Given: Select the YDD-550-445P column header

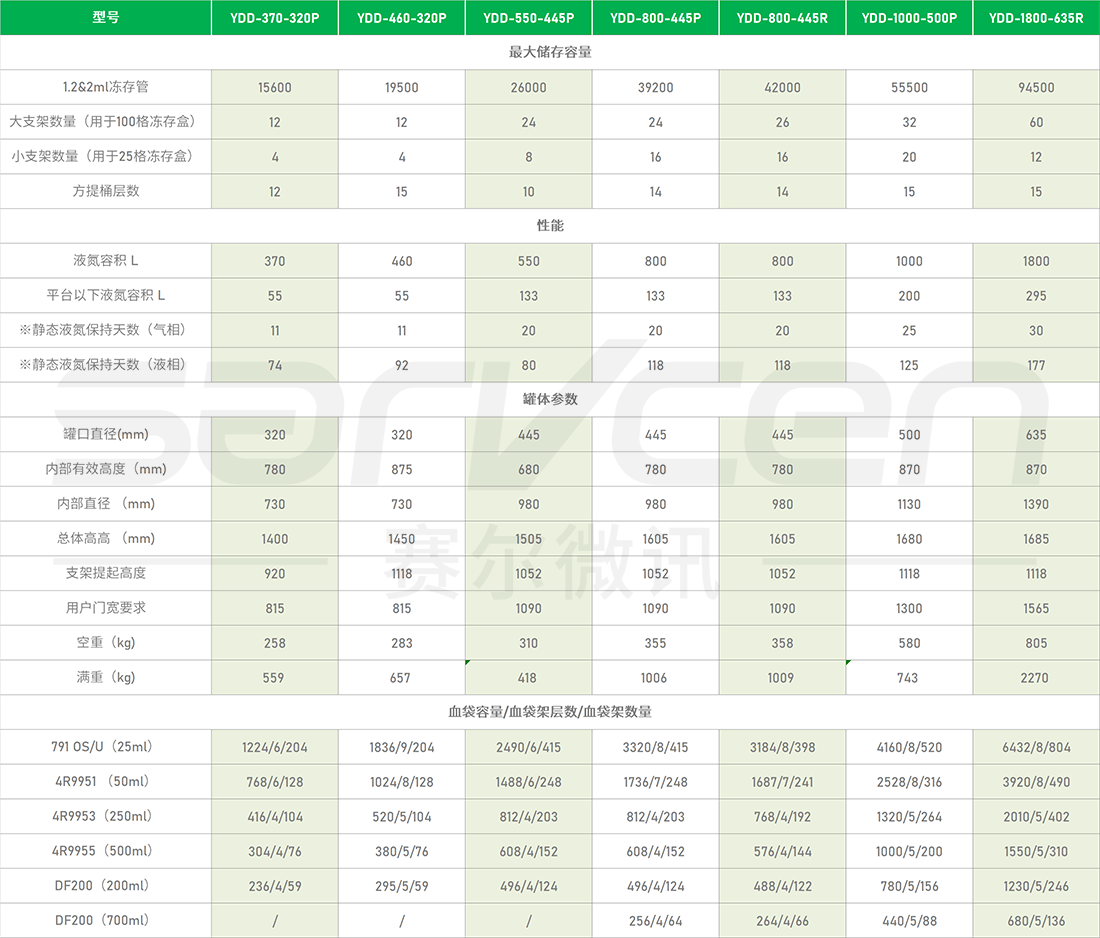Looking at the screenshot, I should (x=528, y=18).
